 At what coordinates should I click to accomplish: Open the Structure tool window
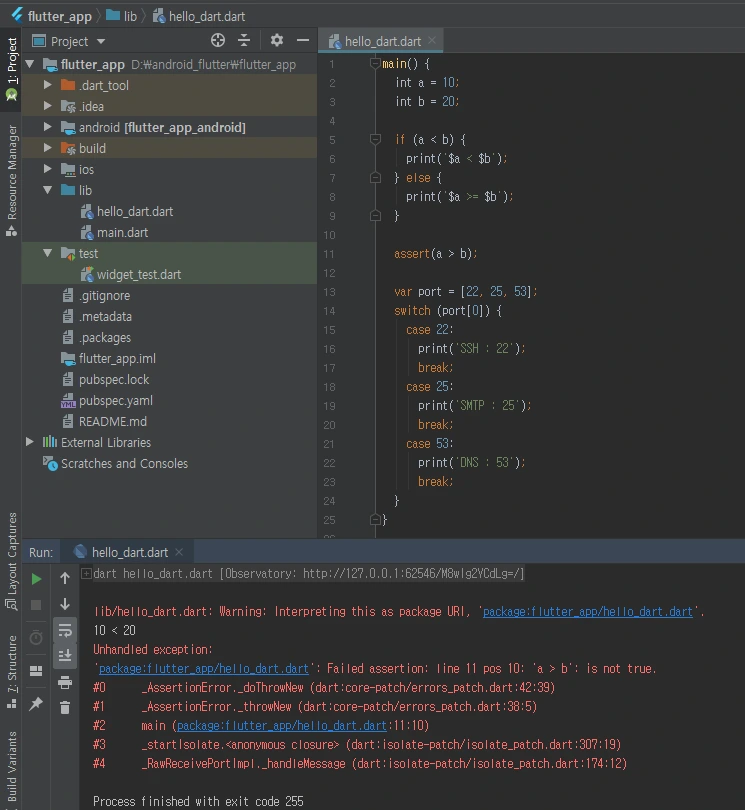coord(11,672)
